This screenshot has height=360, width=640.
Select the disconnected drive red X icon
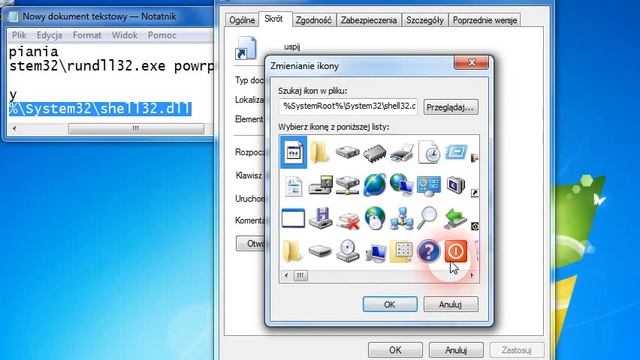point(348,220)
